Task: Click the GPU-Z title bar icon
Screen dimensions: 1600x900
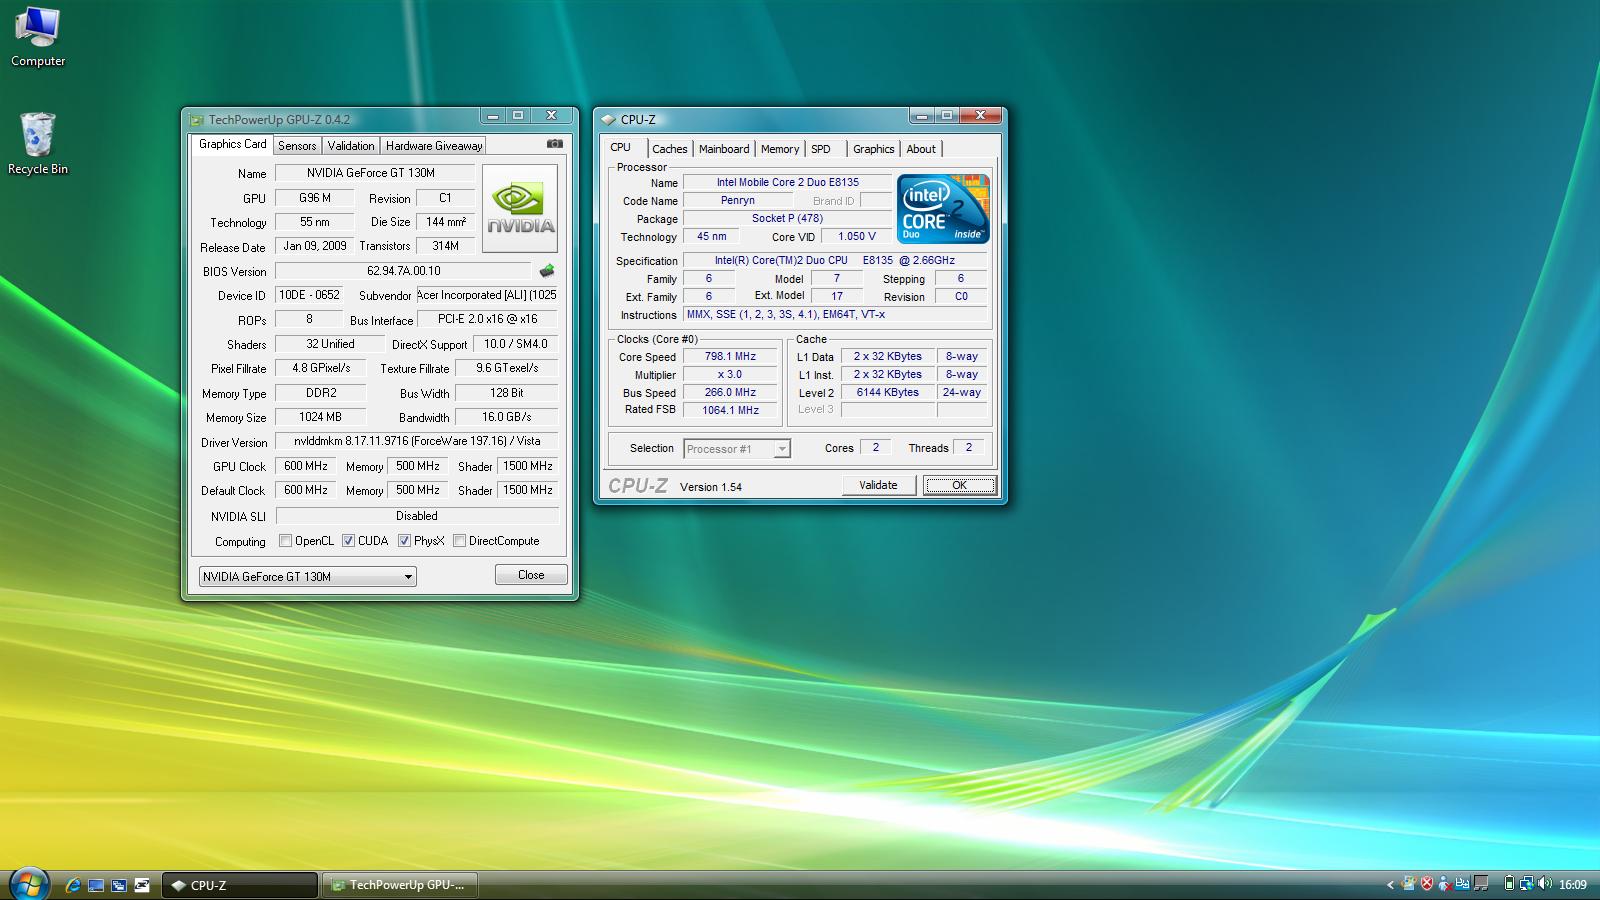Action: [x=197, y=119]
